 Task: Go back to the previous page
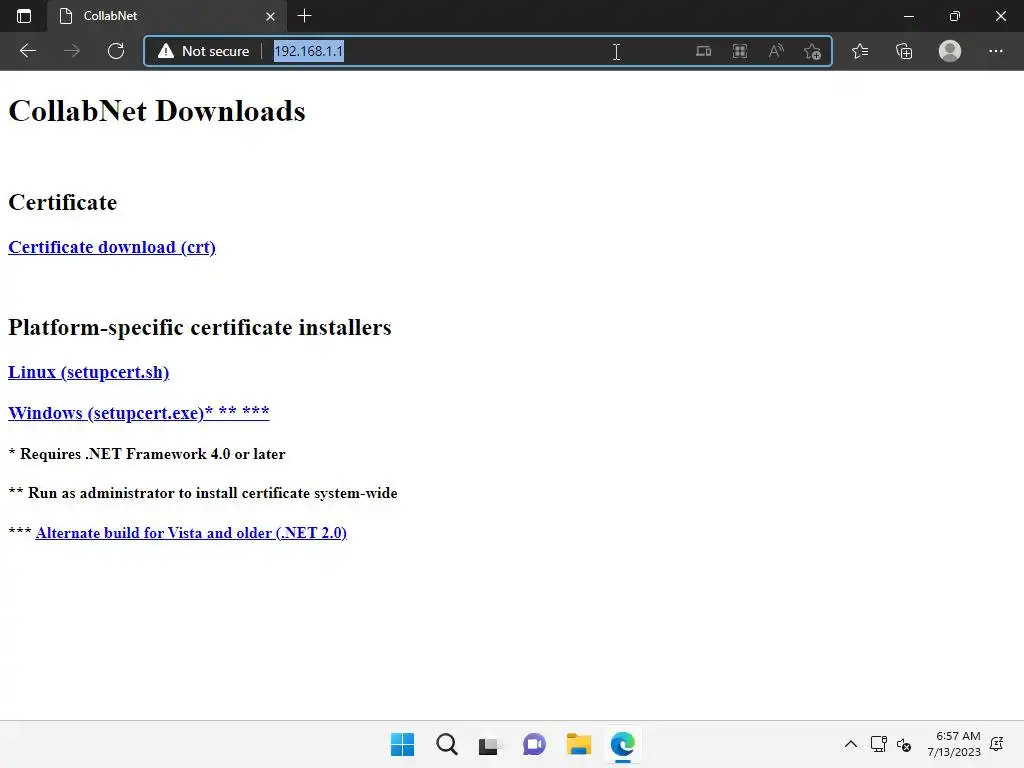coord(27,51)
